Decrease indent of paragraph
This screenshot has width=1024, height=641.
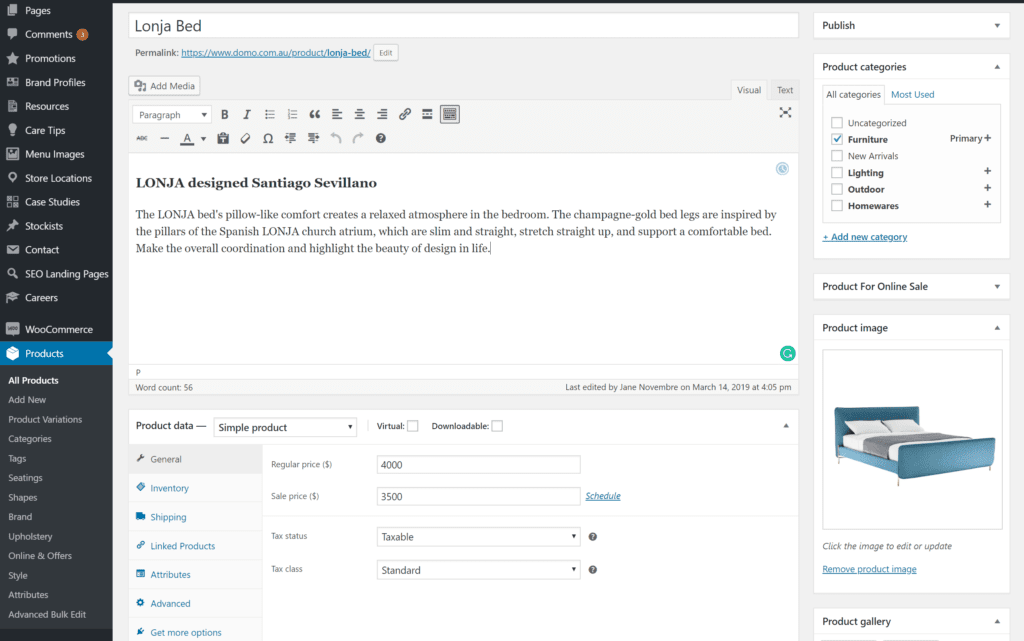[x=291, y=138]
